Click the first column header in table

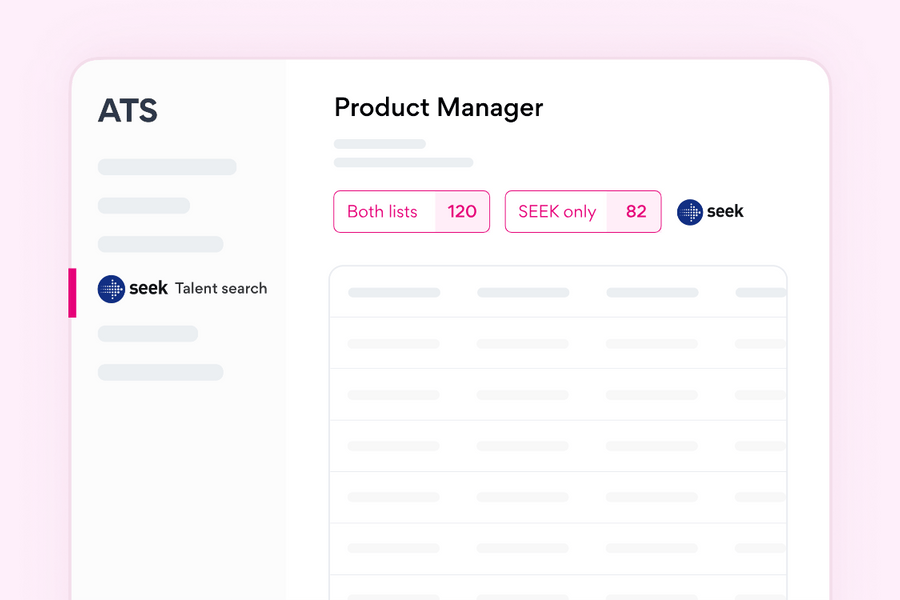(x=394, y=293)
